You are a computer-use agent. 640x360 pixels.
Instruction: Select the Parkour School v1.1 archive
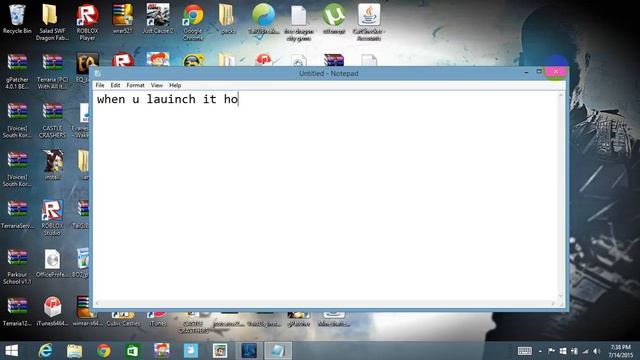[x=17, y=267]
